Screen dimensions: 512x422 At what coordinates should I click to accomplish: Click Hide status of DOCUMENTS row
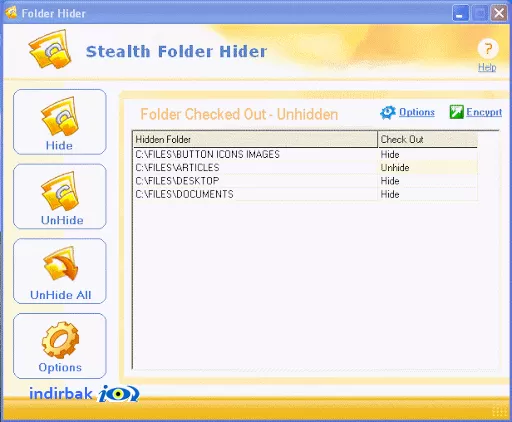(x=390, y=194)
